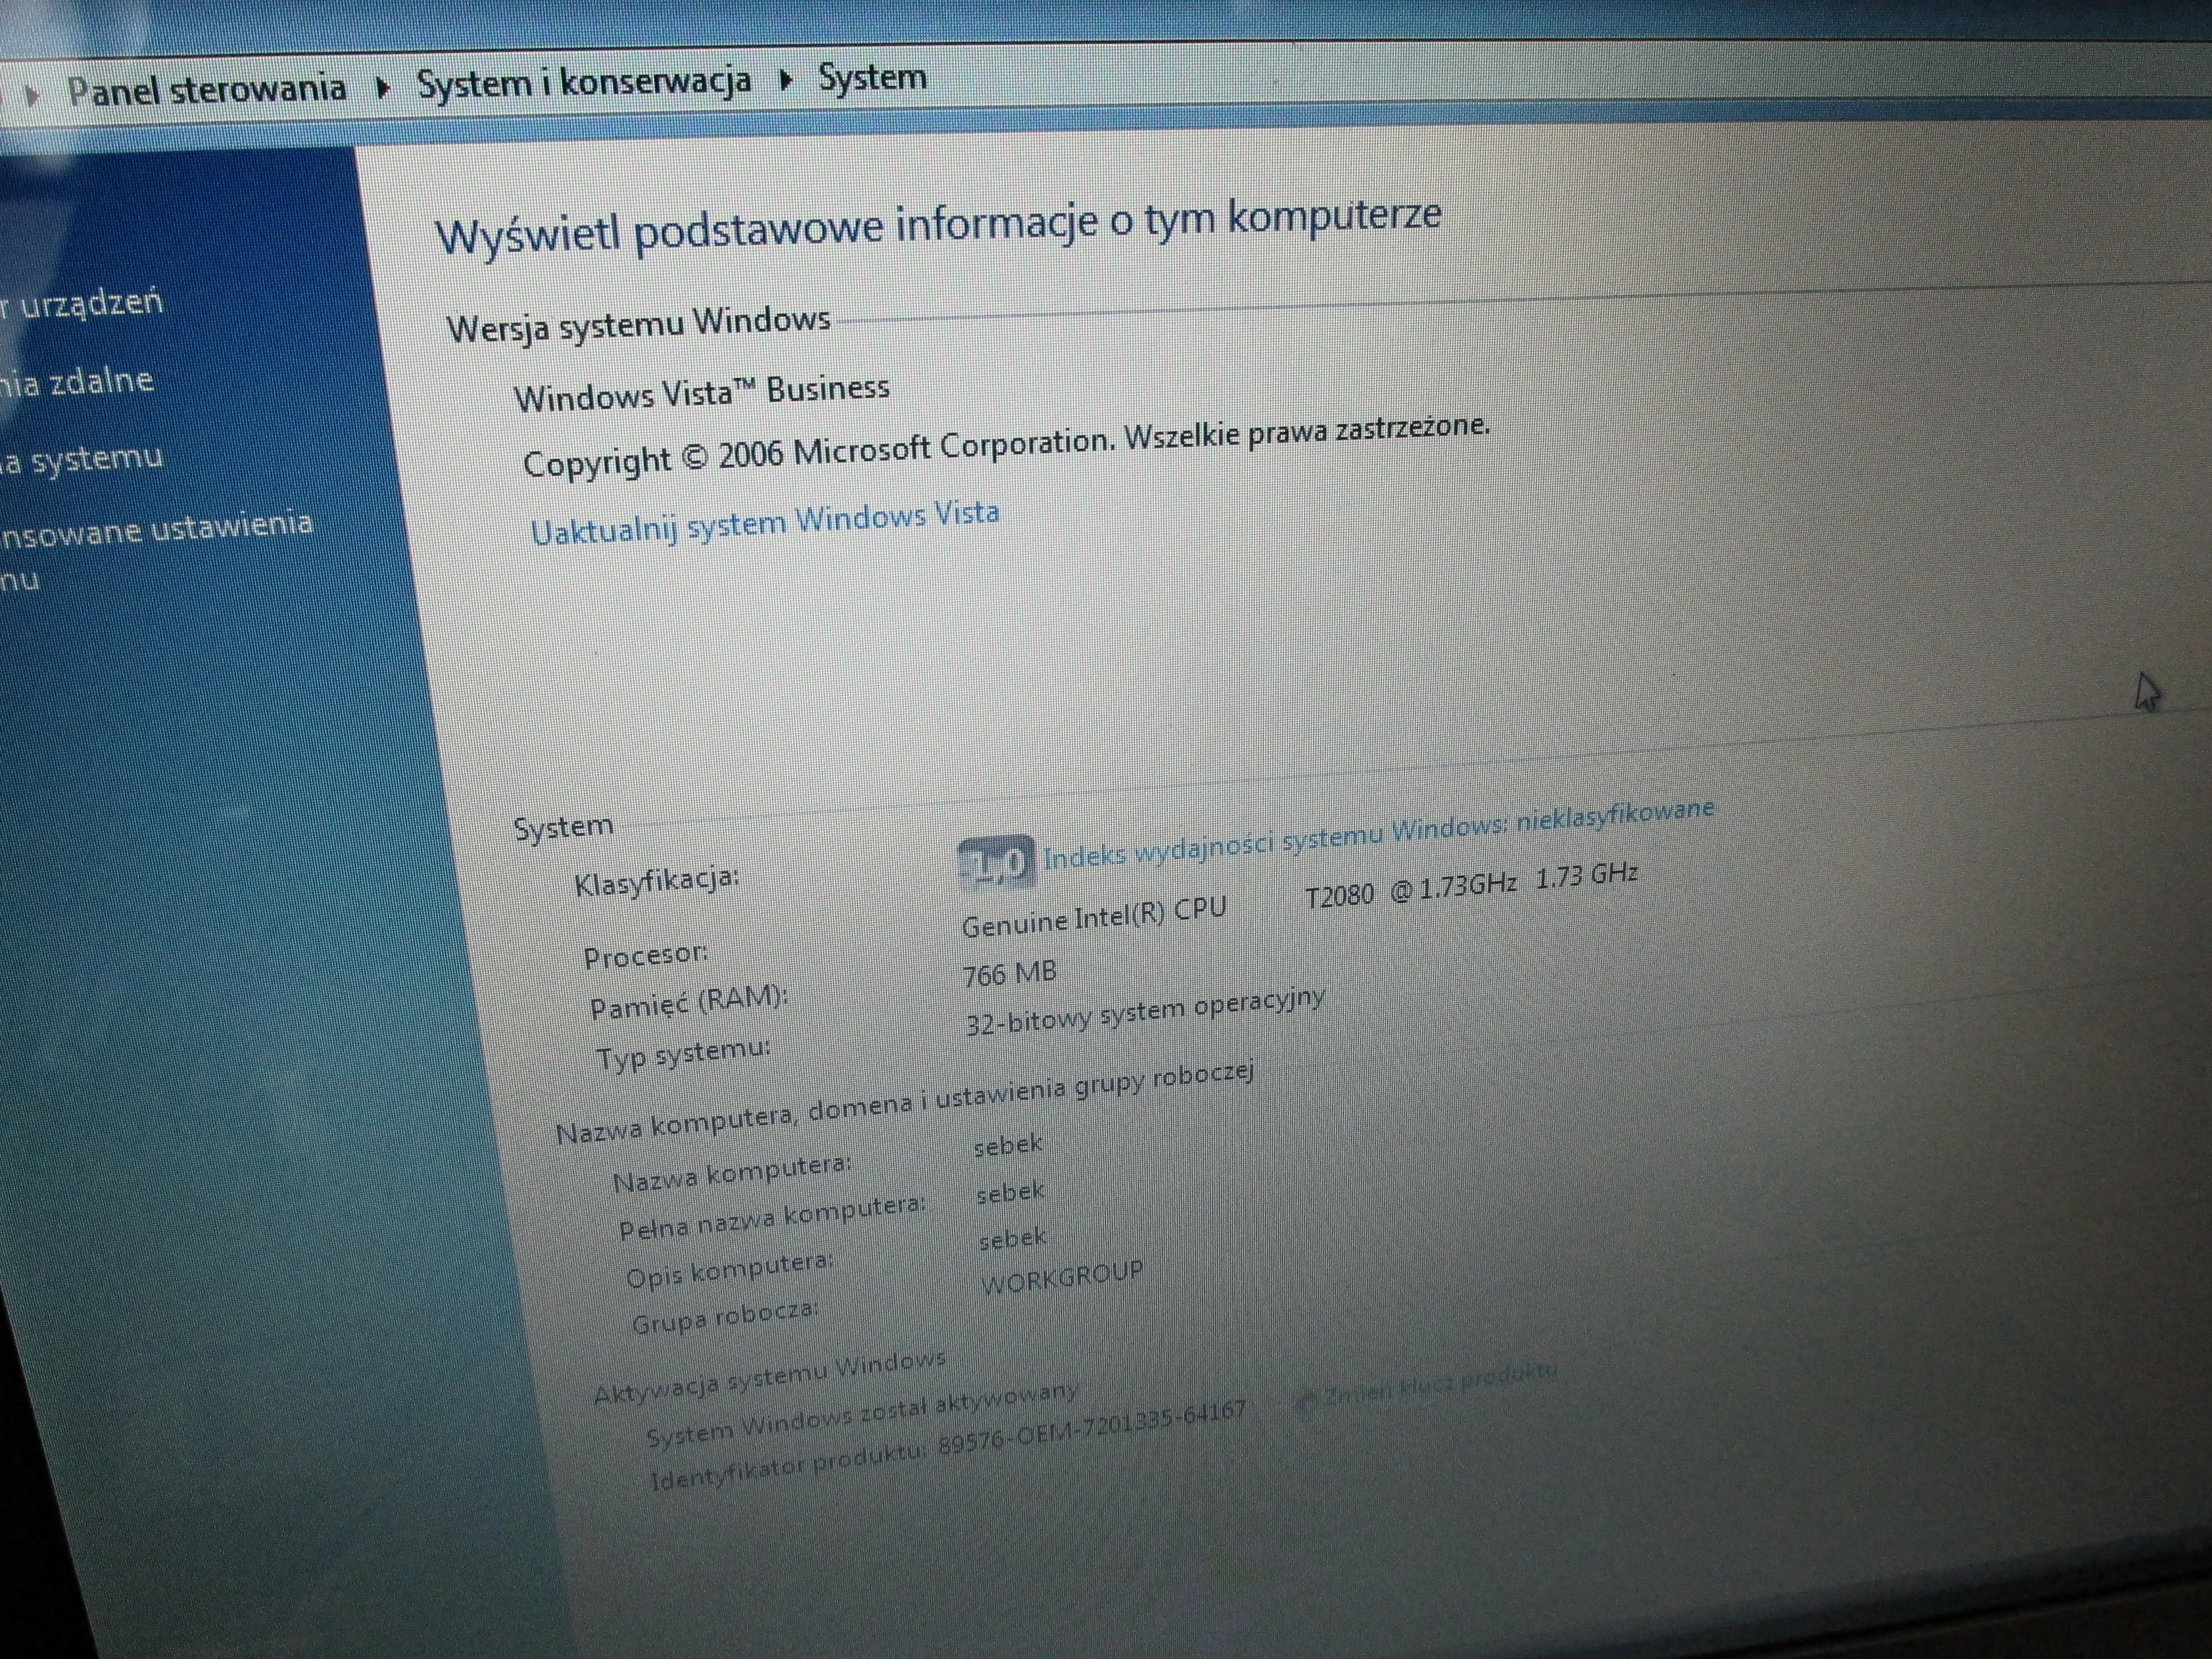The height and width of the screenshot is (1659, 2212).
Task: Select 'sebek' next to Pełna nazwa komputera
Action: [x=1010, y=1192]
